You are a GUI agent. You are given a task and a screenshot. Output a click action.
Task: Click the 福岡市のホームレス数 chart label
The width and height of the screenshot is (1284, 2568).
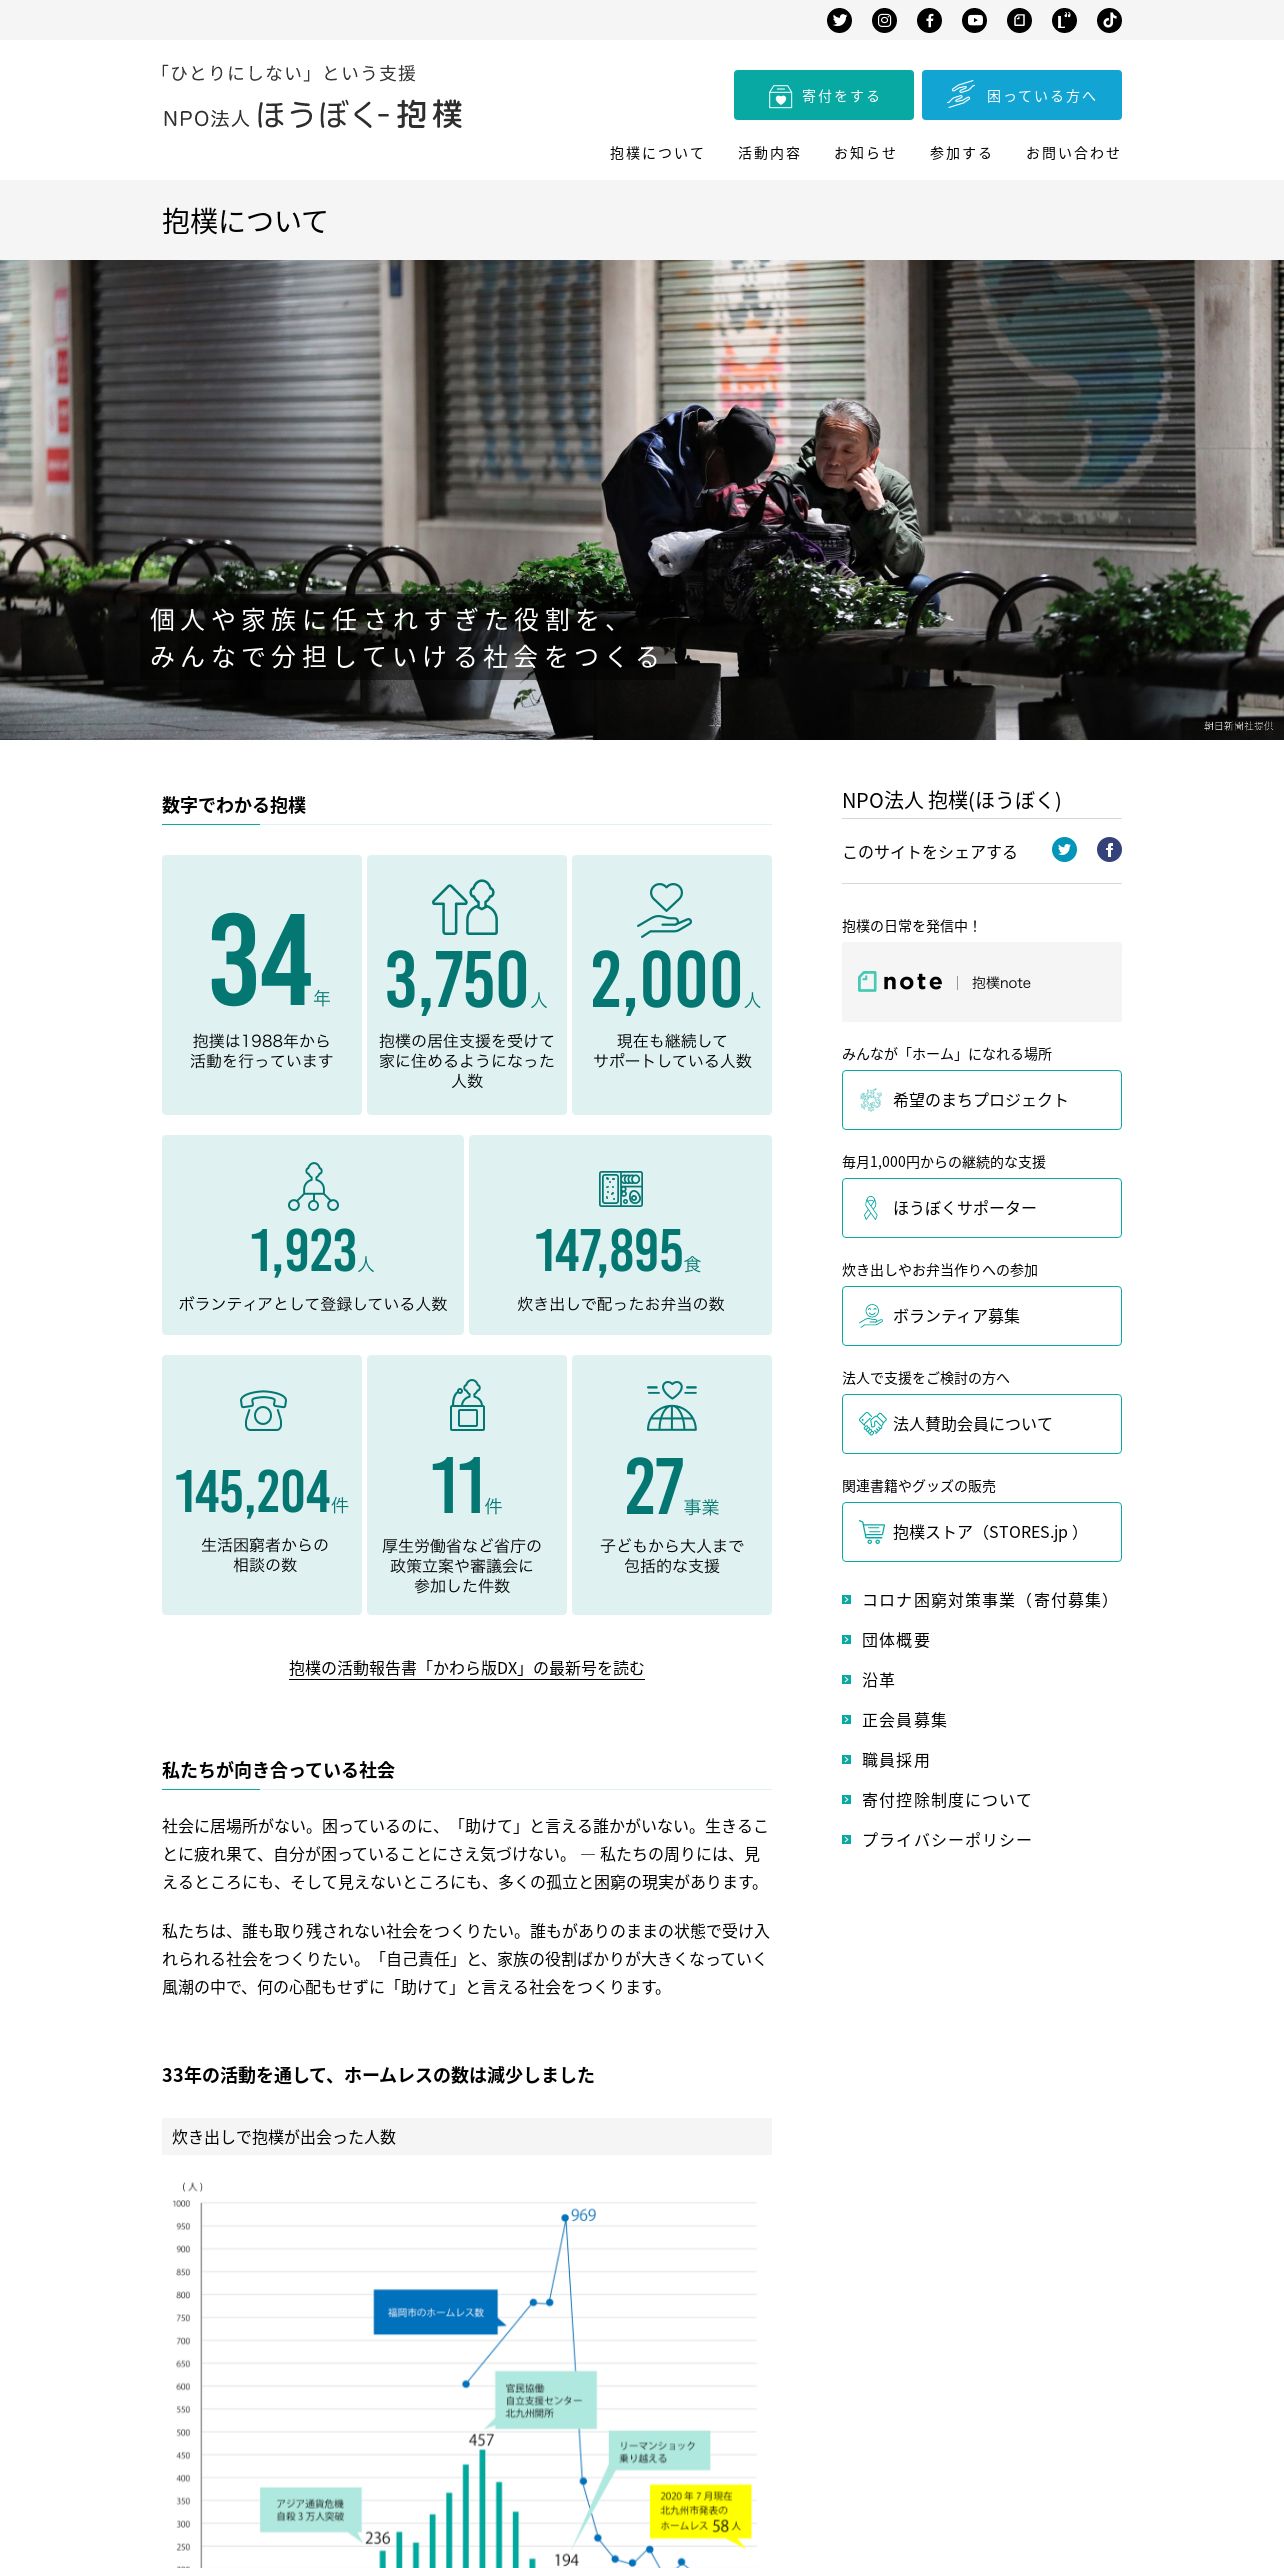(x=436, y=2312)
